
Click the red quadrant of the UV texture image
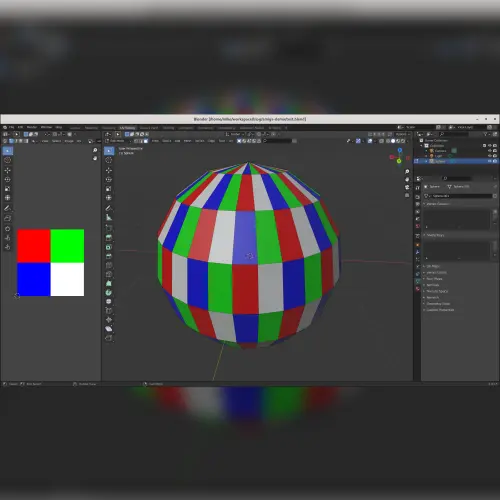34,246
